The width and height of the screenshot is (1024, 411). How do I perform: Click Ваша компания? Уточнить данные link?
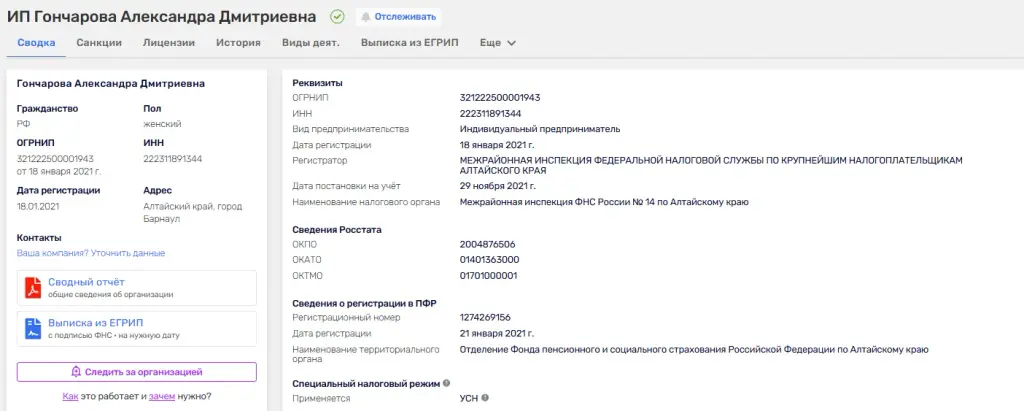coord(91,253)
